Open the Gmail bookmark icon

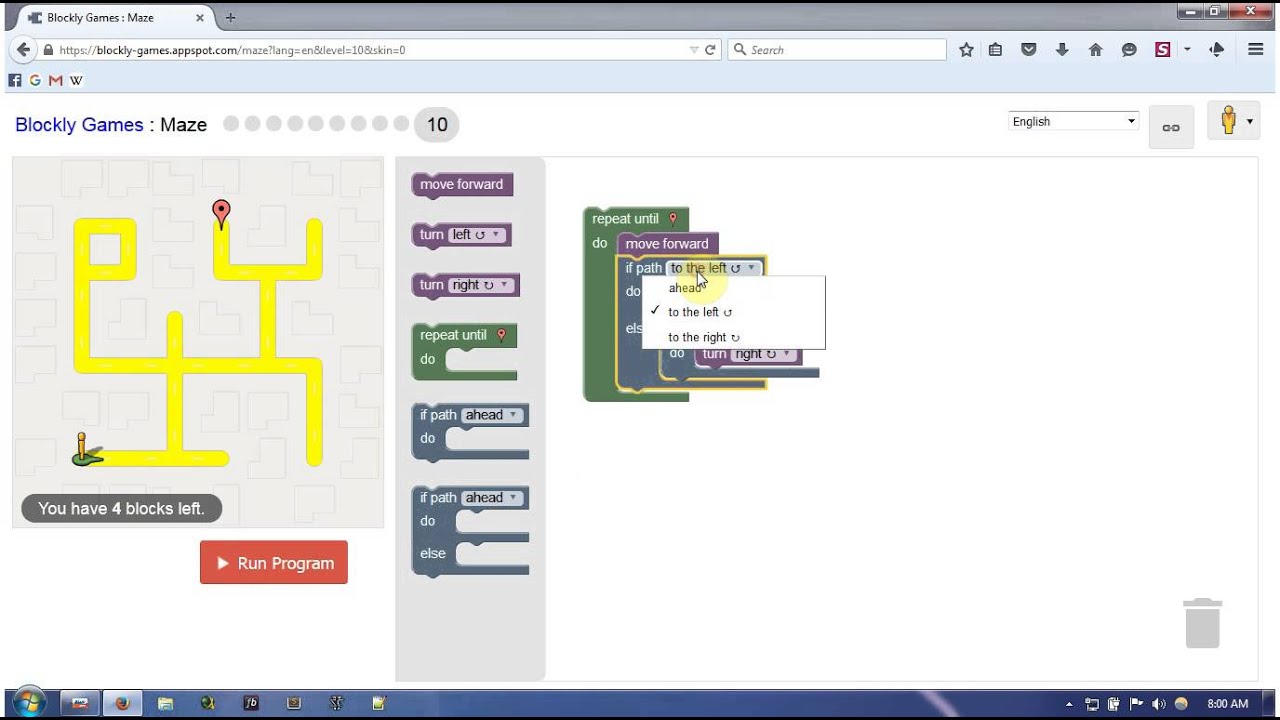pyautogui.click(x=55, y=80)
